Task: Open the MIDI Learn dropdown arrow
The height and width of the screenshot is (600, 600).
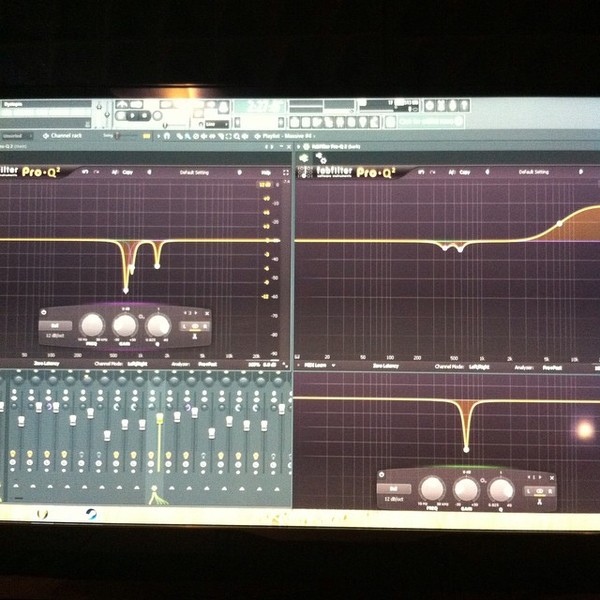Action: 333,365
